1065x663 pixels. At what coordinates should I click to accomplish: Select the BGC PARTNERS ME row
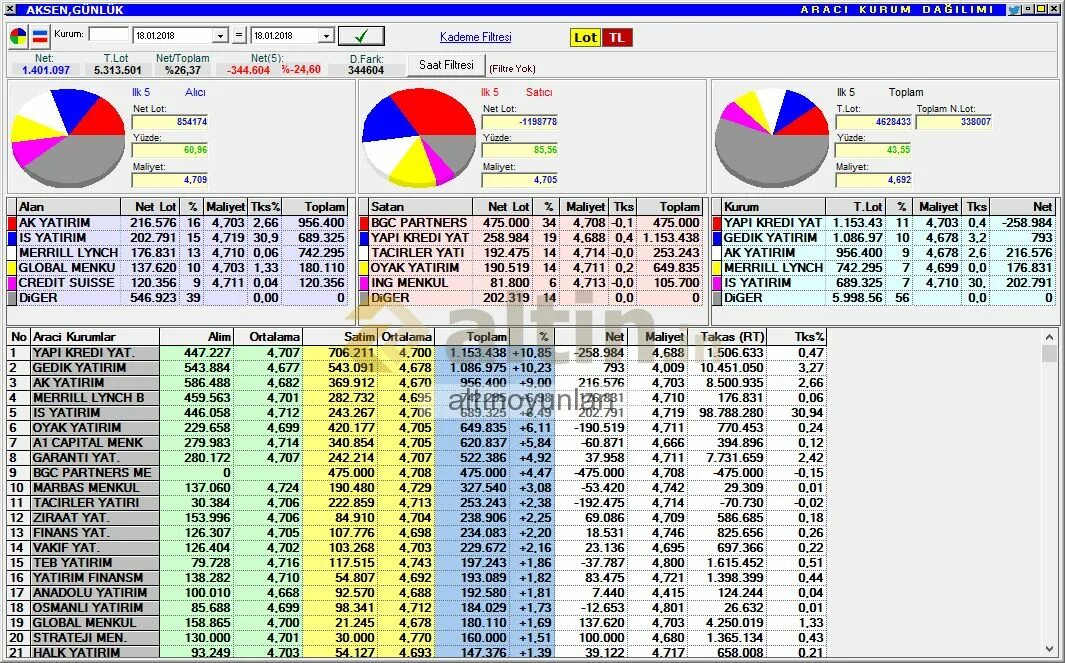[416, 473]
